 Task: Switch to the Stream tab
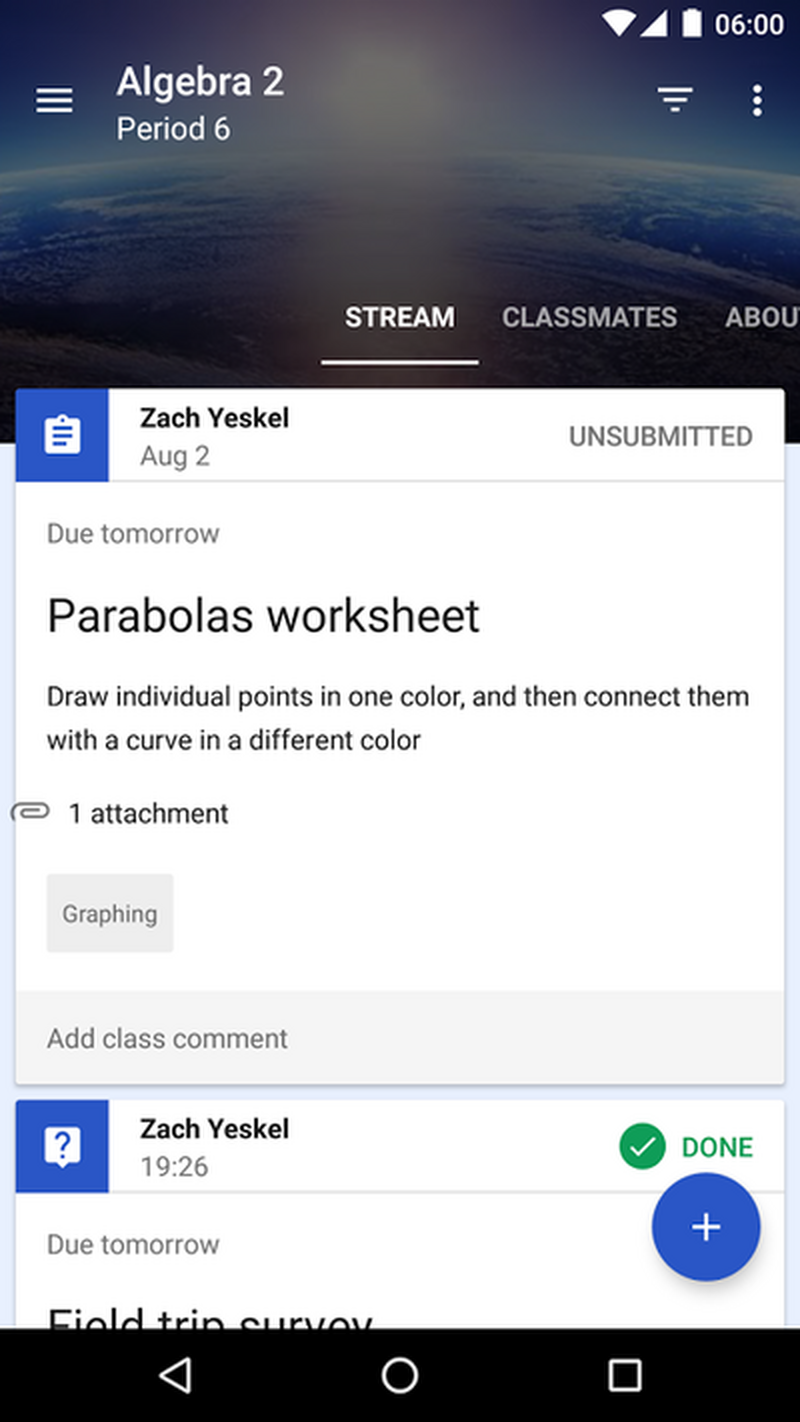pyautogui.click(x=400, y=318)
